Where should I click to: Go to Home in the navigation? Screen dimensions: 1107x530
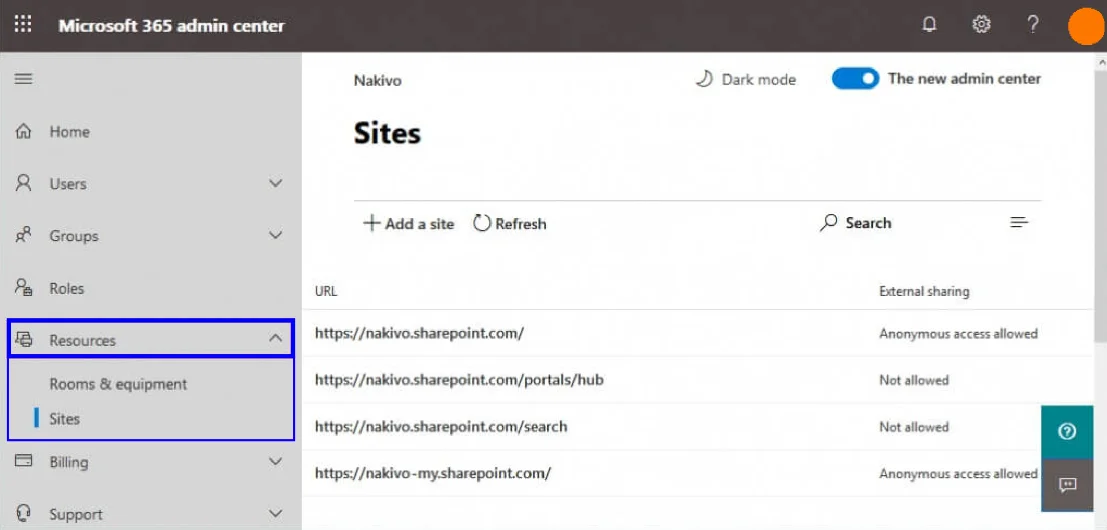pyautogui.click(x=69, y=132)
